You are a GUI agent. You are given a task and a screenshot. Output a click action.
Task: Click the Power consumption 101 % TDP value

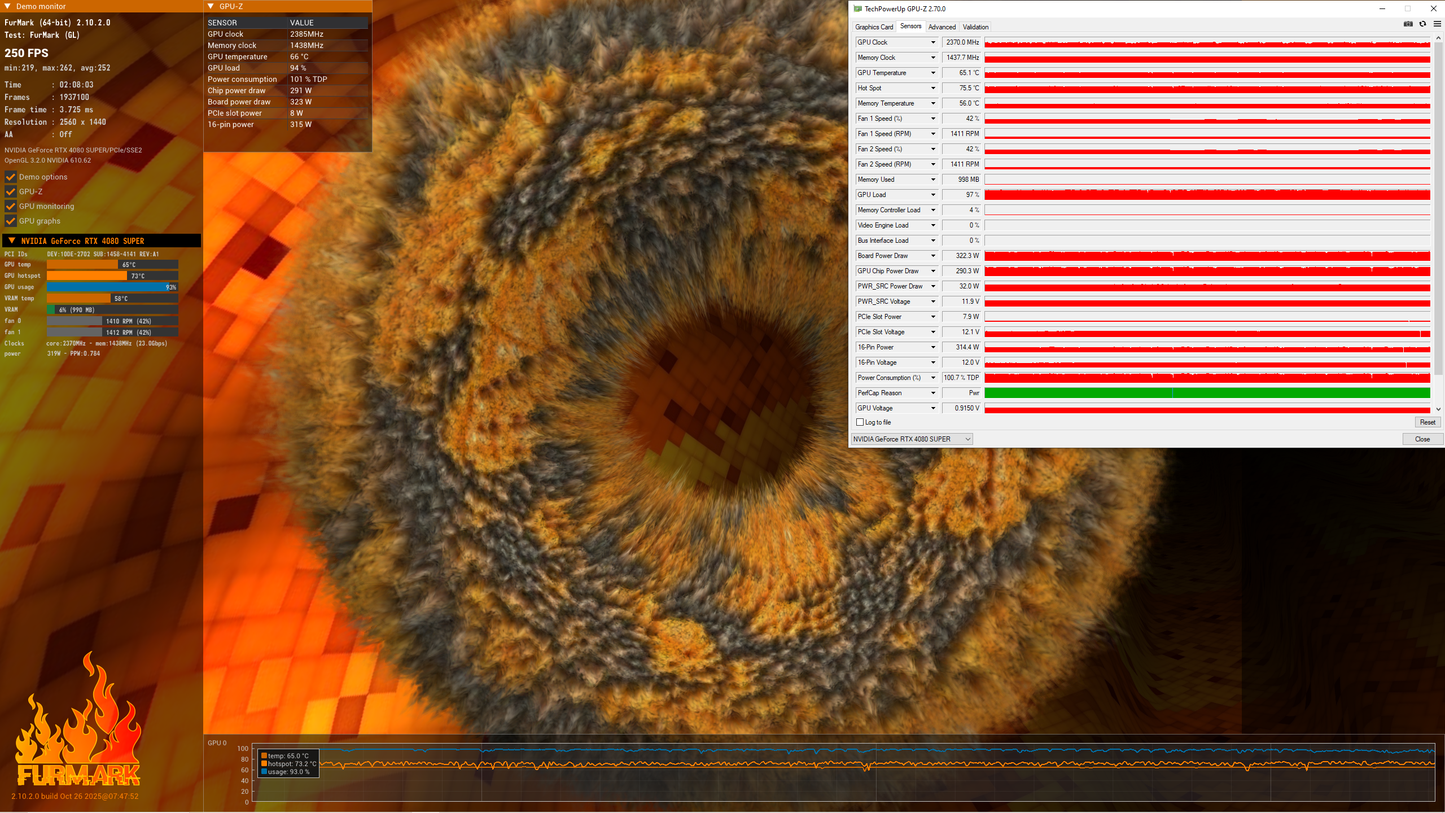(309, 79)
